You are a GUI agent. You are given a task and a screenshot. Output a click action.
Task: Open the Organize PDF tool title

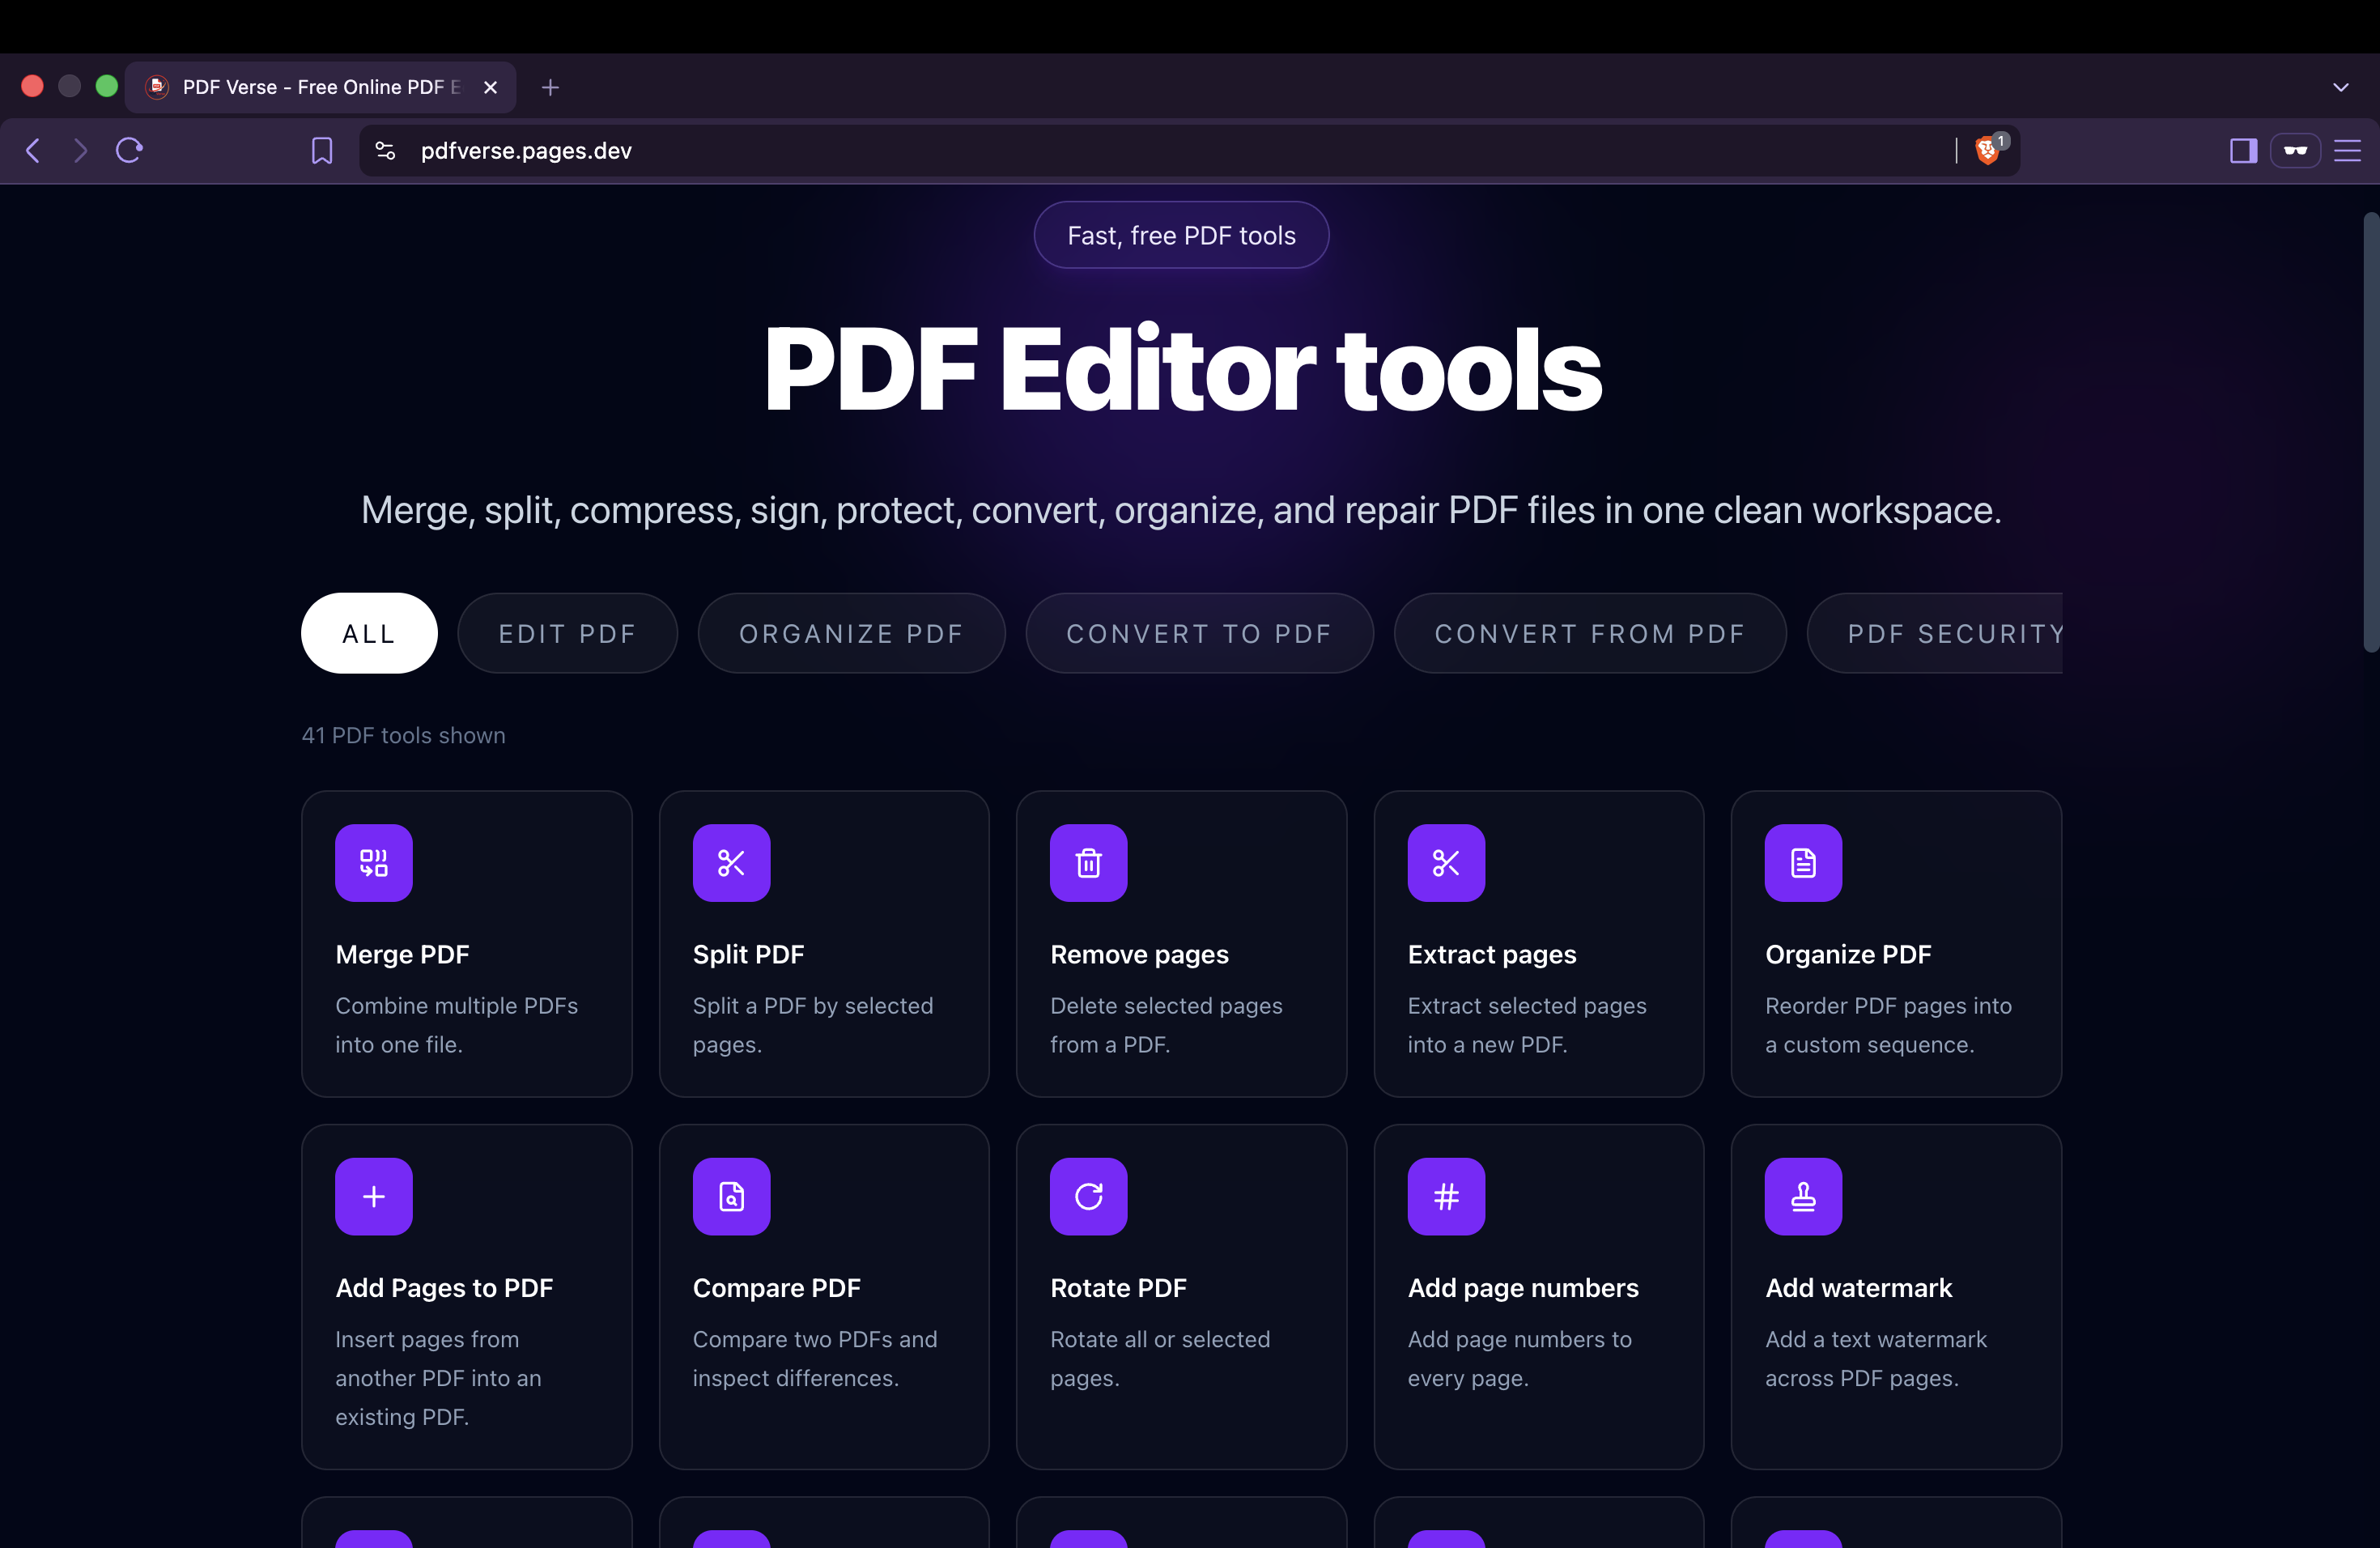click(1848, 954)
